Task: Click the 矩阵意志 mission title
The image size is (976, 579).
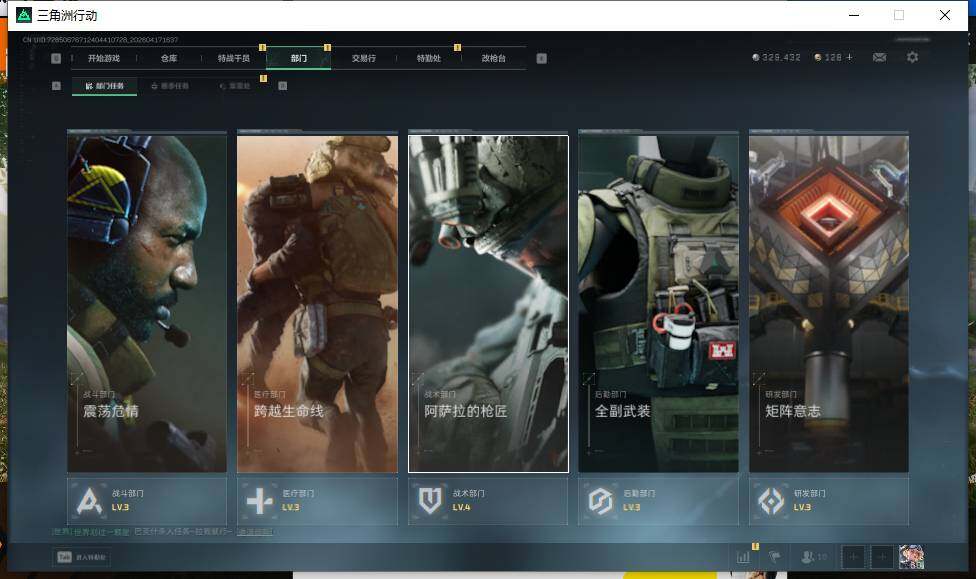Action: 793,411
